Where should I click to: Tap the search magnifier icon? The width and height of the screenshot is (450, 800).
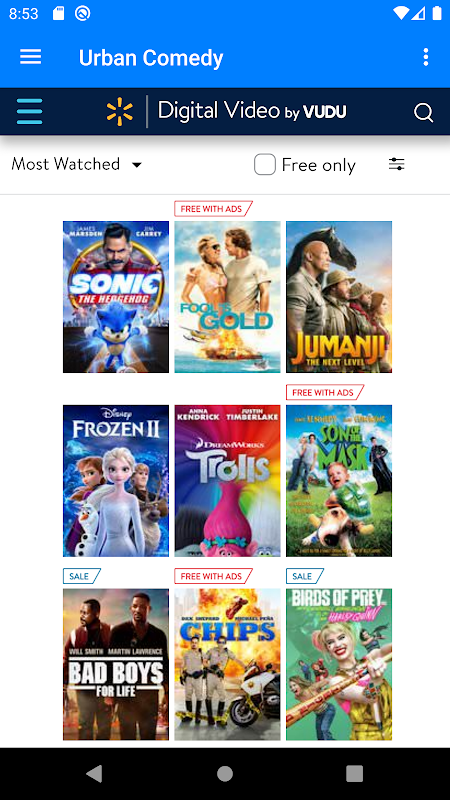pos(423,112)
